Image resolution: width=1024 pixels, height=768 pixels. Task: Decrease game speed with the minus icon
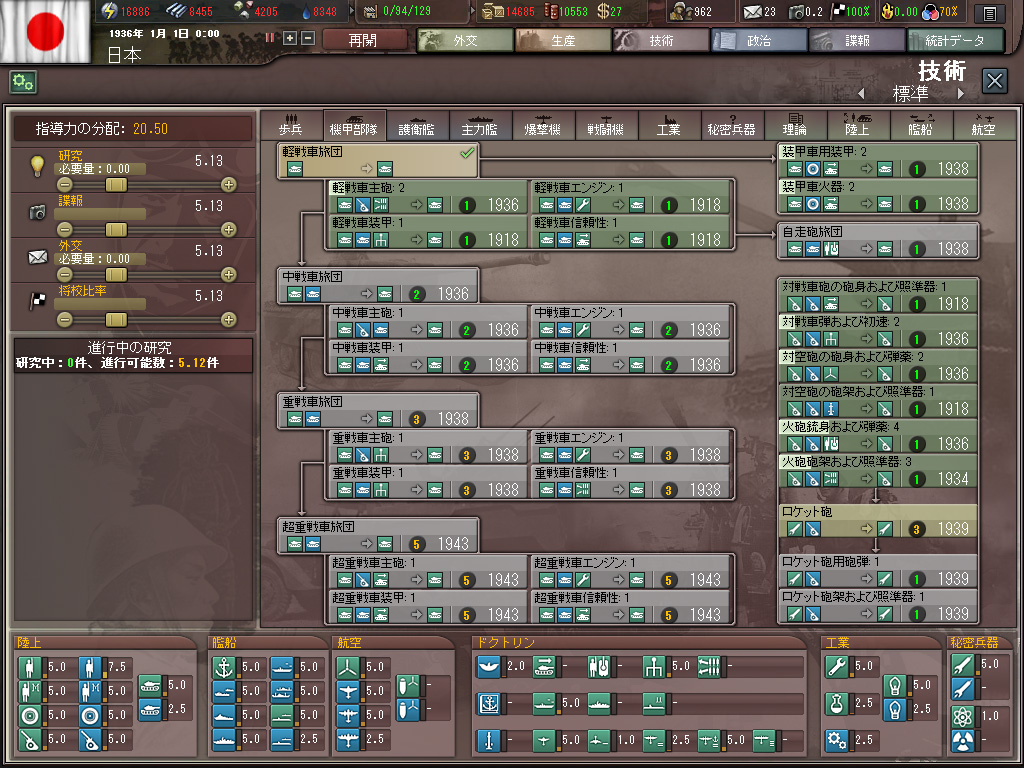(x=307, y=38)
